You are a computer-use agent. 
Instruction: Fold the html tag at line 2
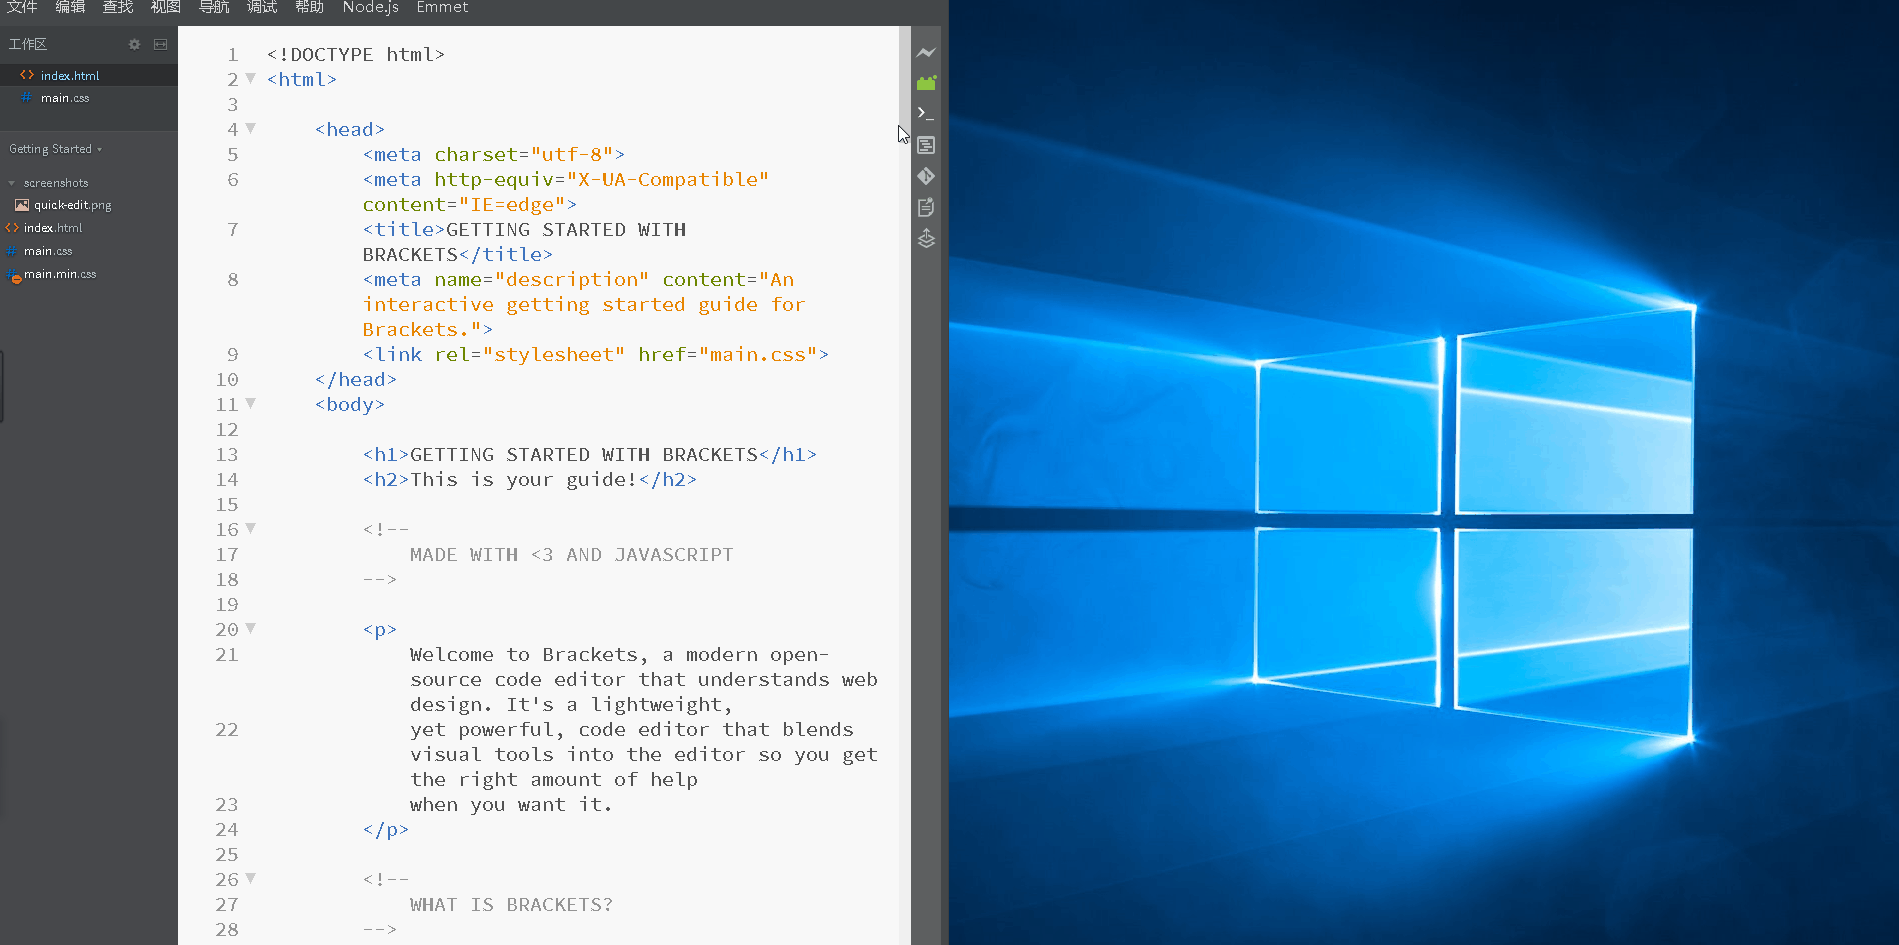coord(251,78)
